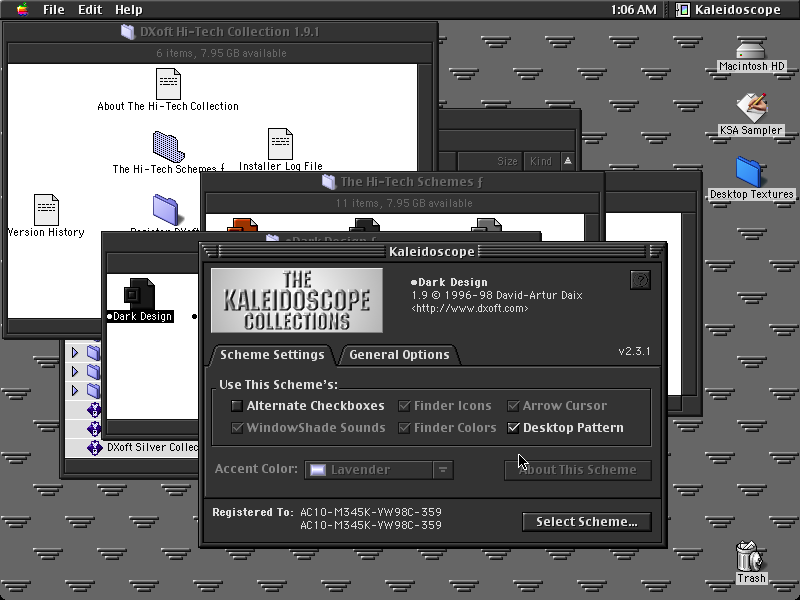Toggle the sort order triangle beside Kind

[567, 161]
